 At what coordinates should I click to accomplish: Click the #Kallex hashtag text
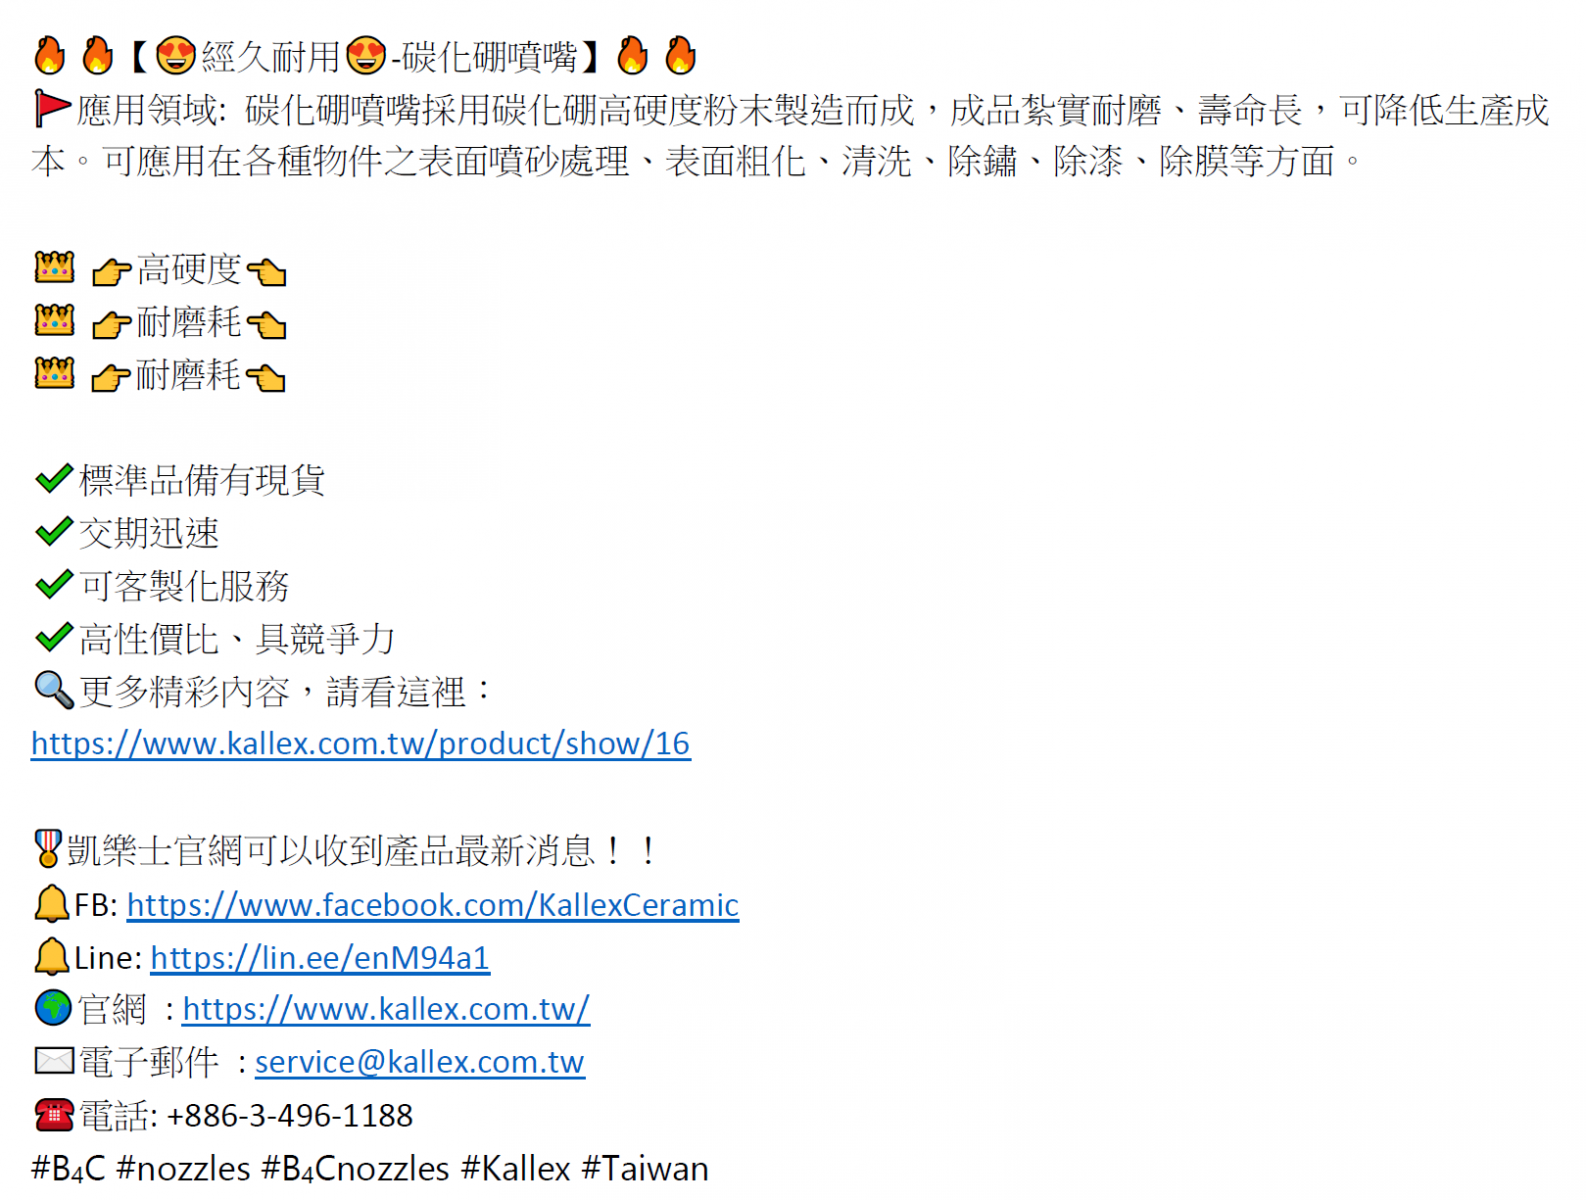[x=516, y=1169]
